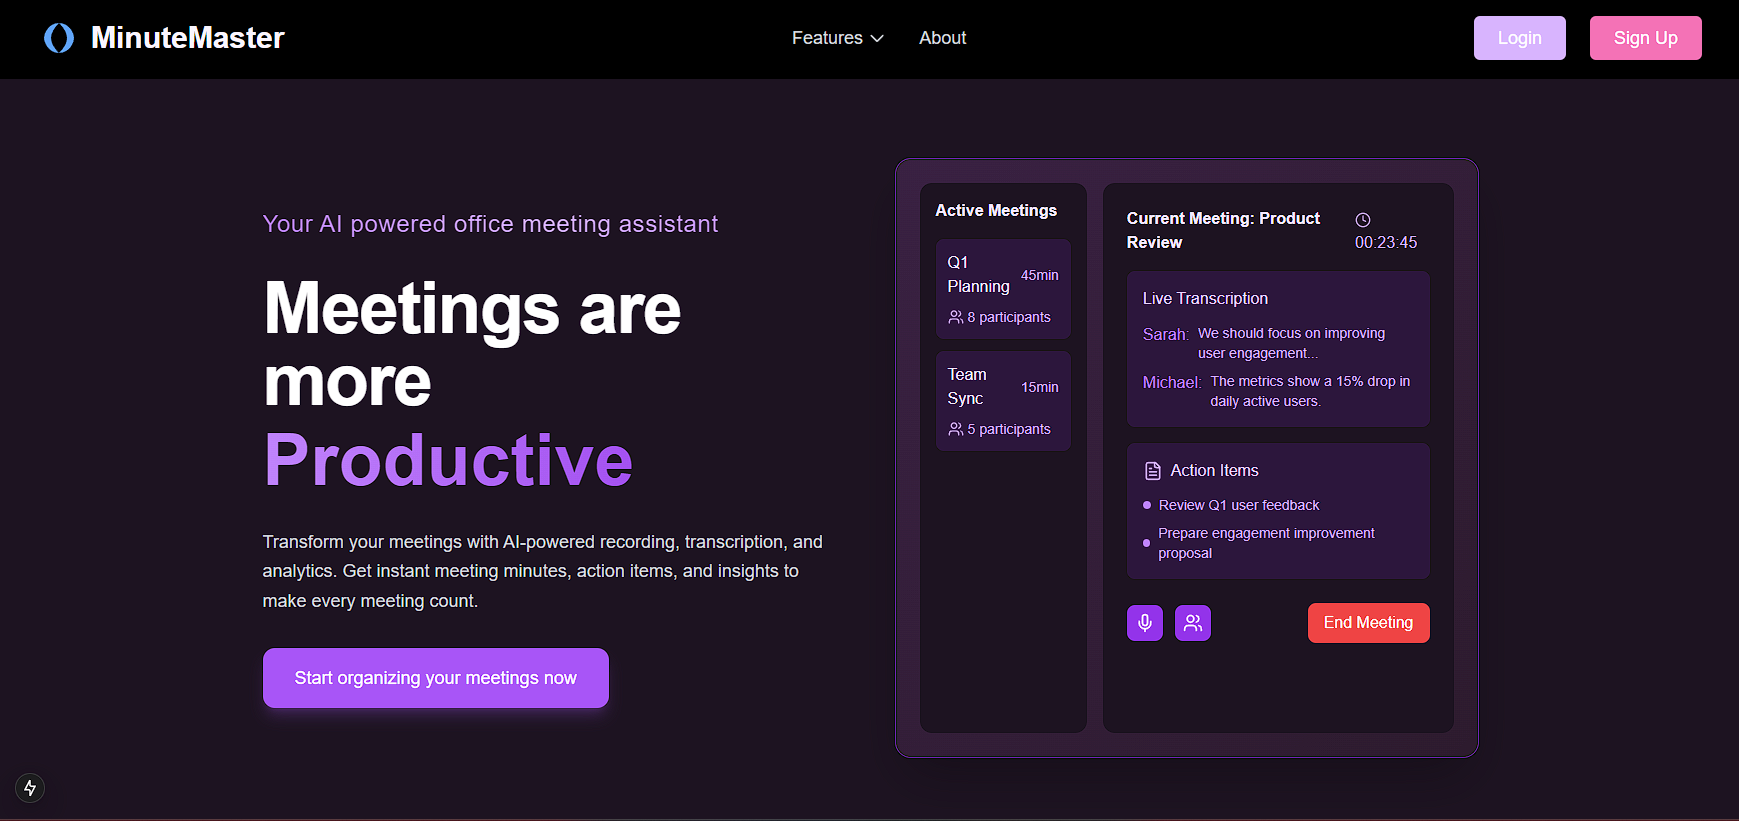Click the lightning bolt badge icon
1739x821 pixels.
click(x=30, y=788)
